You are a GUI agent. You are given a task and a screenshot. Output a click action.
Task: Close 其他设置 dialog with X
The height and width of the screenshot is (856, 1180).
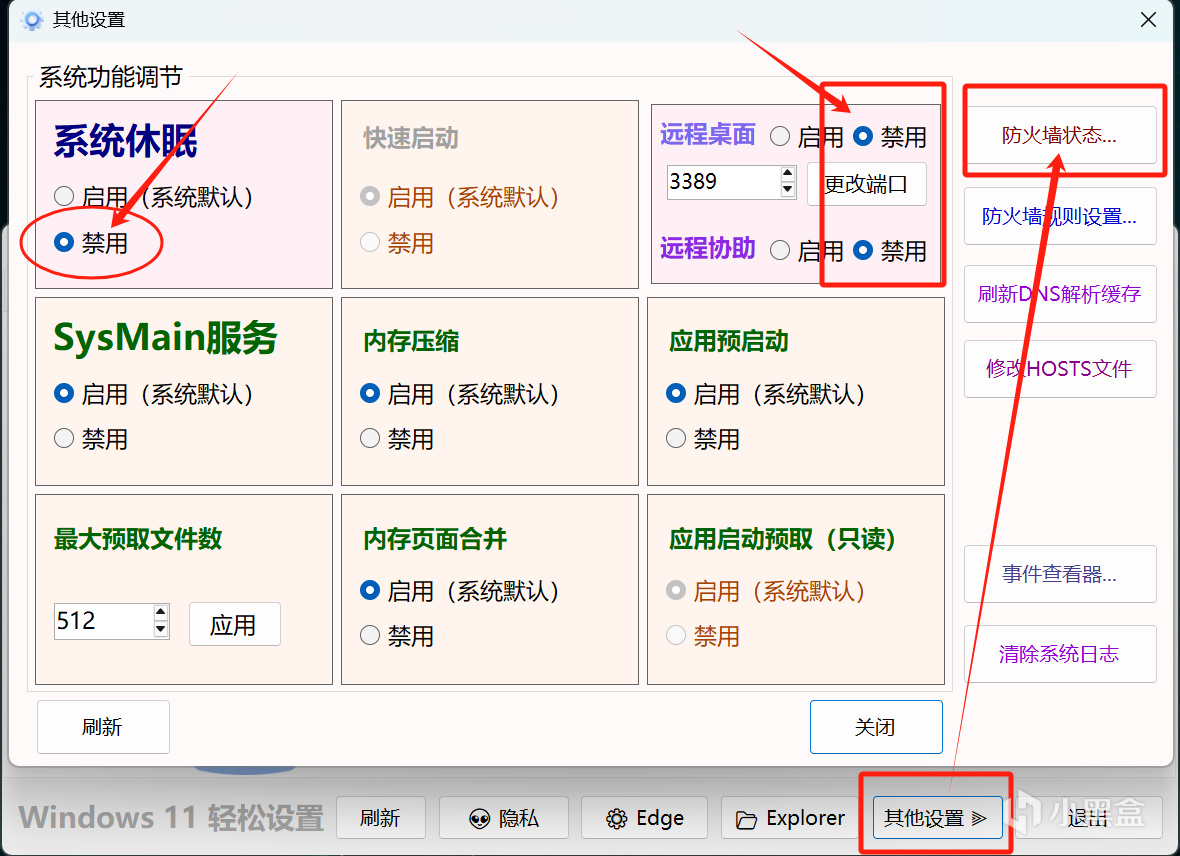tap(1148, 20)
